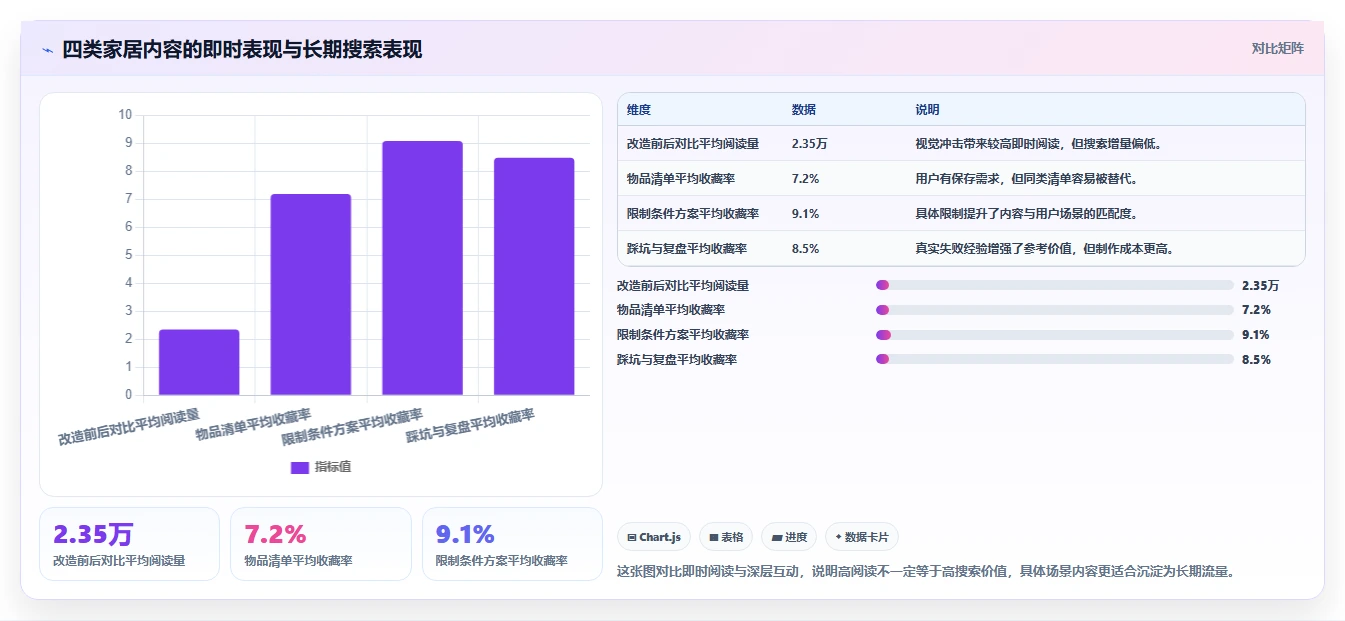Click the 限制条件方案平均收藏率 chart bar

[x=422, y=268]
